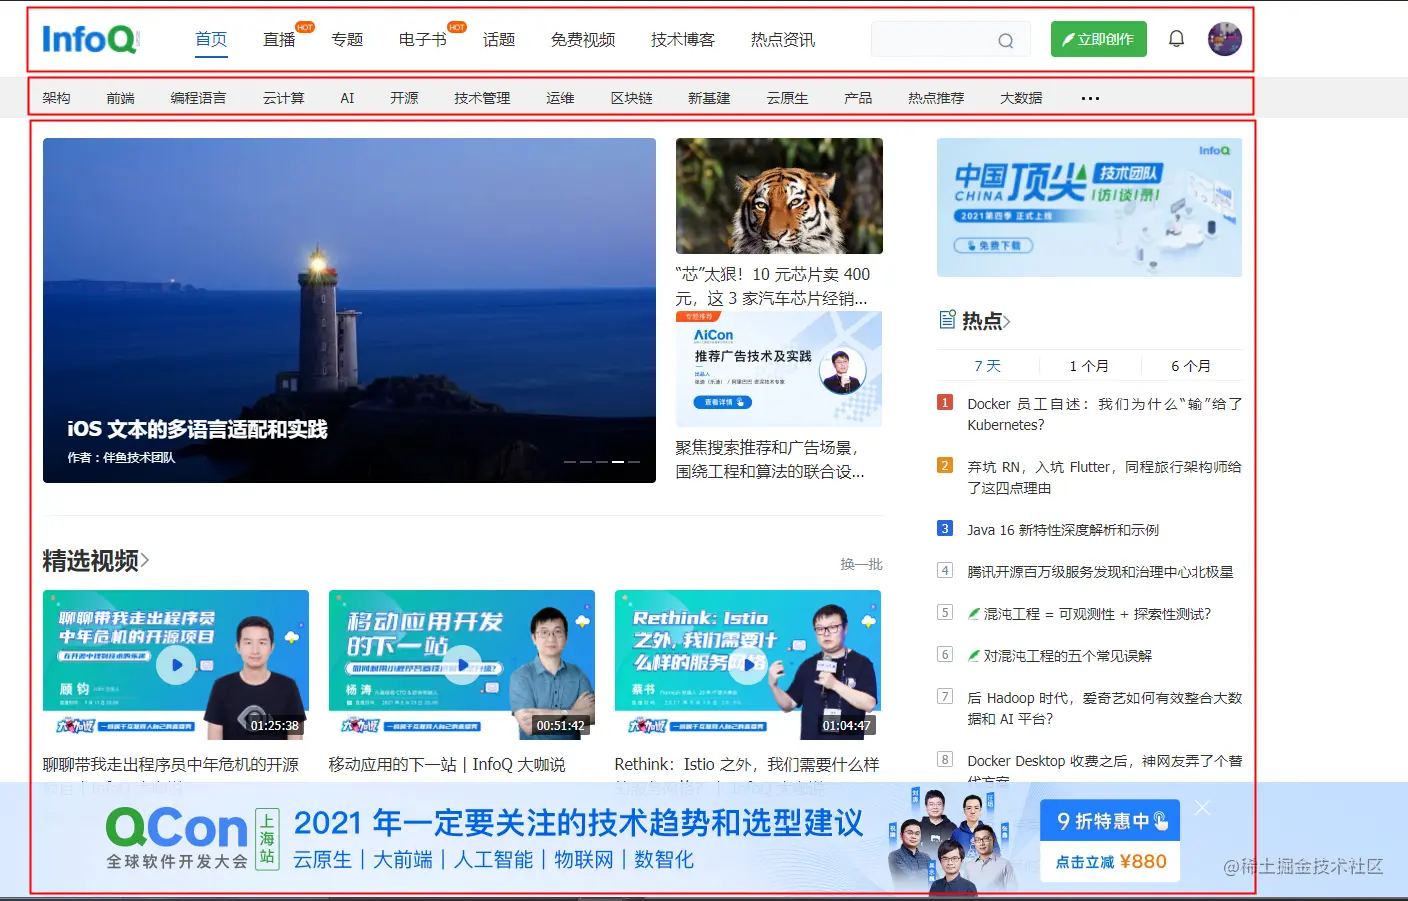Select the 架构 category
Viewport: 1408px width, 901px height.
pyautogui.click(x=56, y=98)
